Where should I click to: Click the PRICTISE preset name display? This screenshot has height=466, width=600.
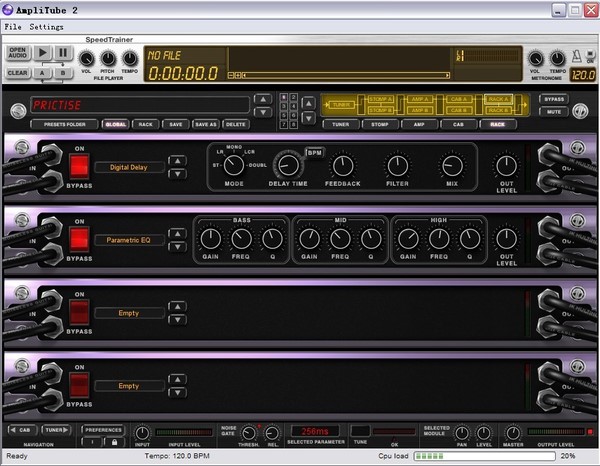pyautogui.click(x=140, y=105)
